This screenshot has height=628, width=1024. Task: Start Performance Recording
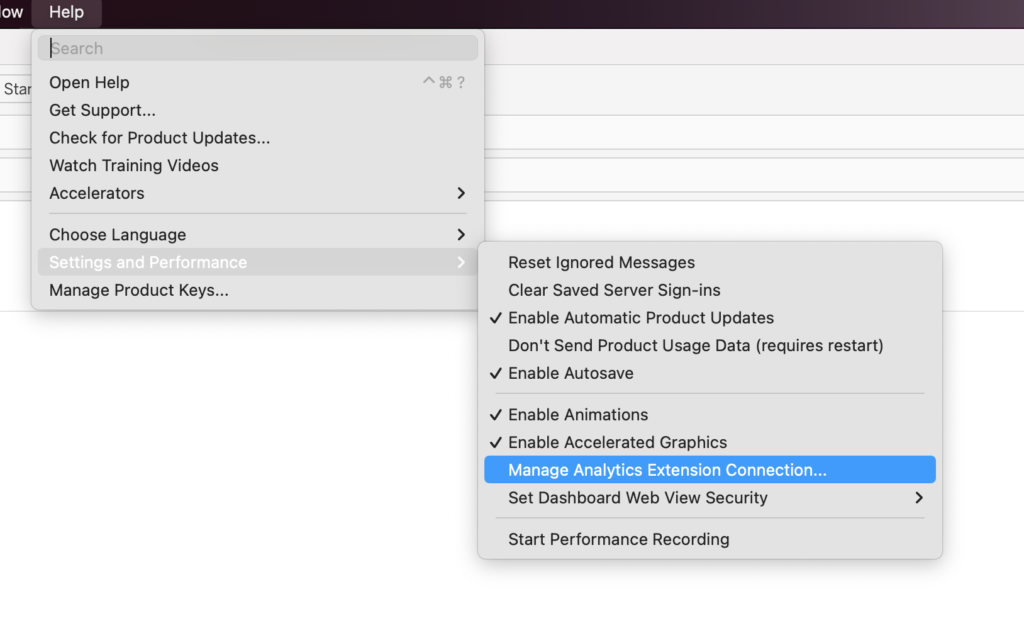coord(618,539)
